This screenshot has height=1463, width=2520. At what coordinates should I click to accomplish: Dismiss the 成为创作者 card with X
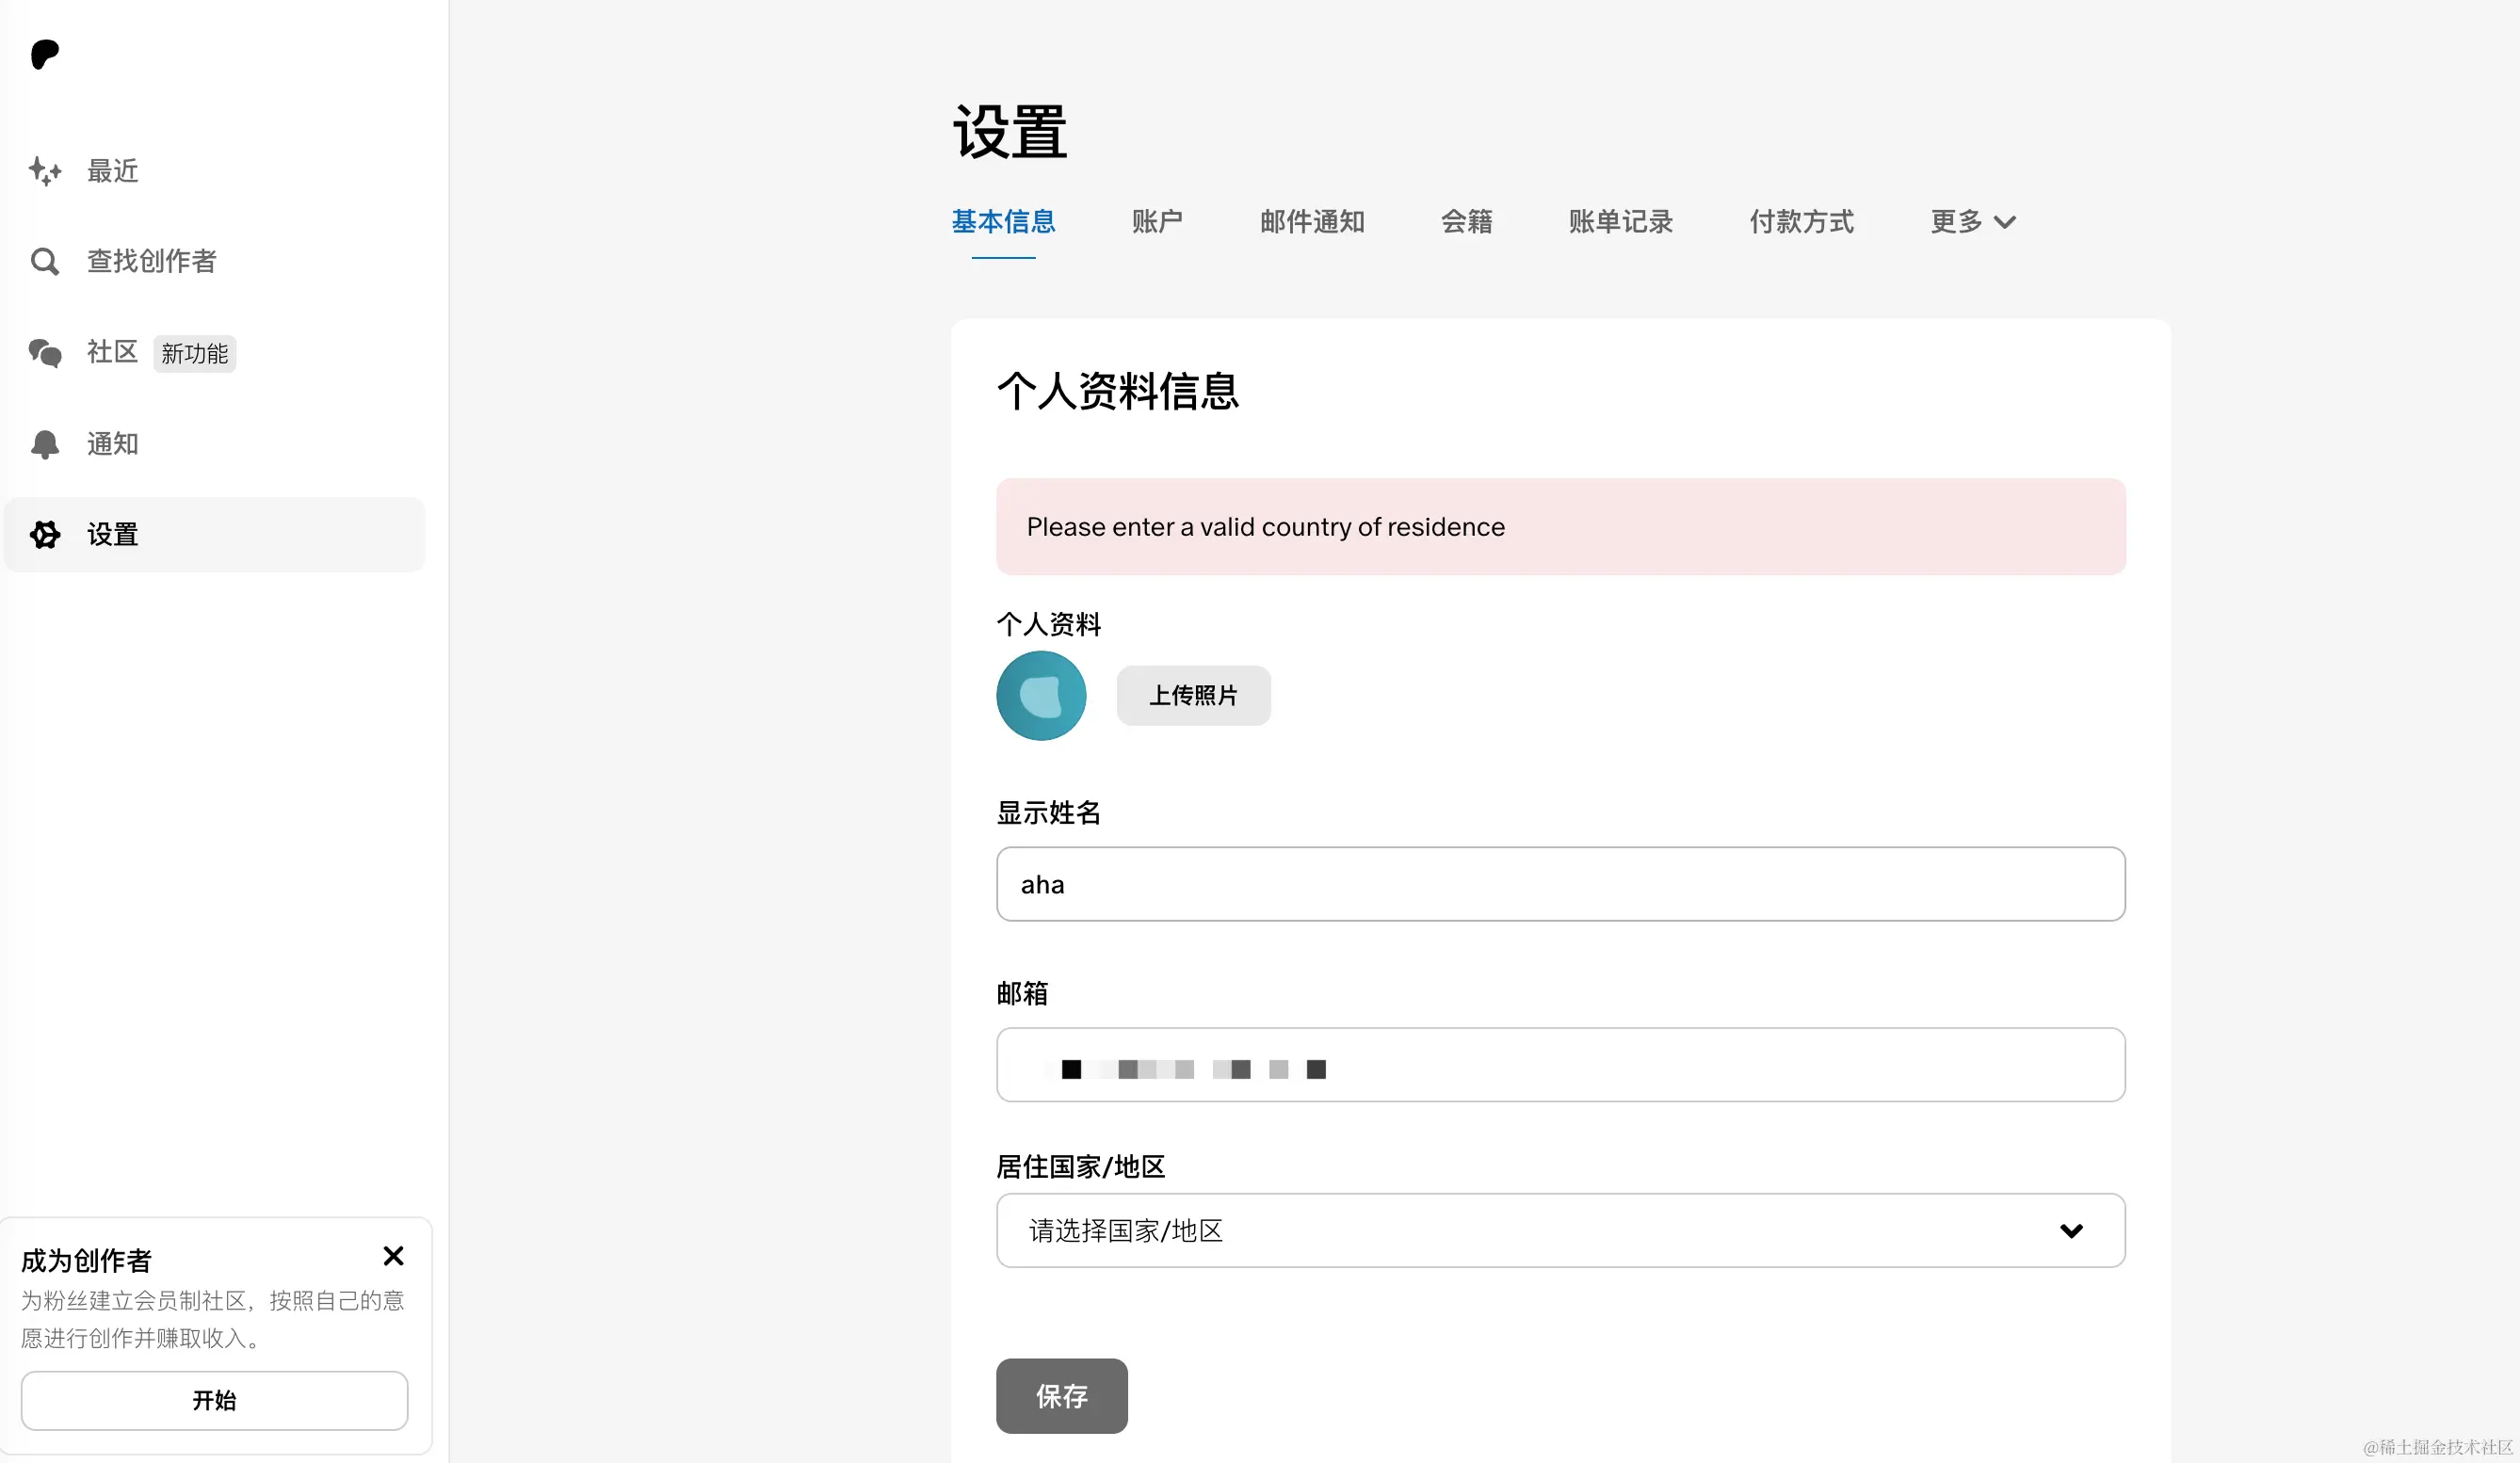click(393, 1256)
